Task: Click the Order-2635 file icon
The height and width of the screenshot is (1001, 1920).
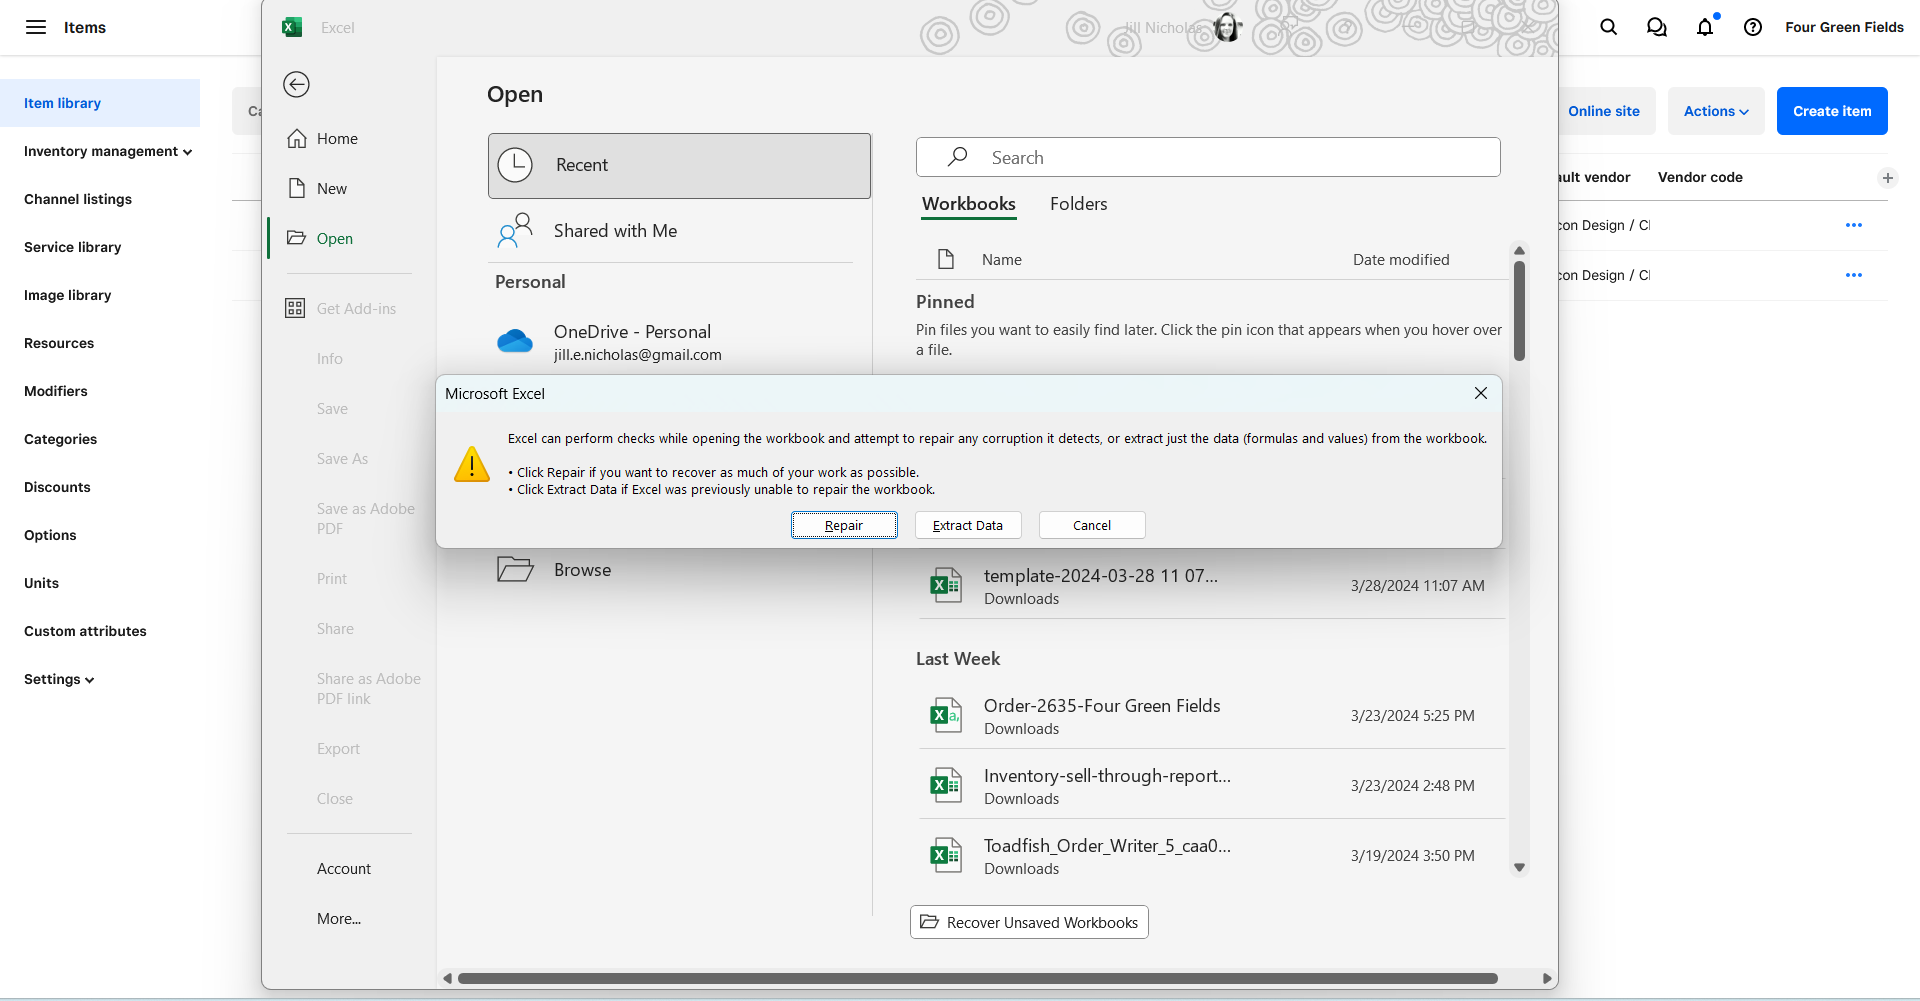Action: pyautogui.click(x=946, y=716)
